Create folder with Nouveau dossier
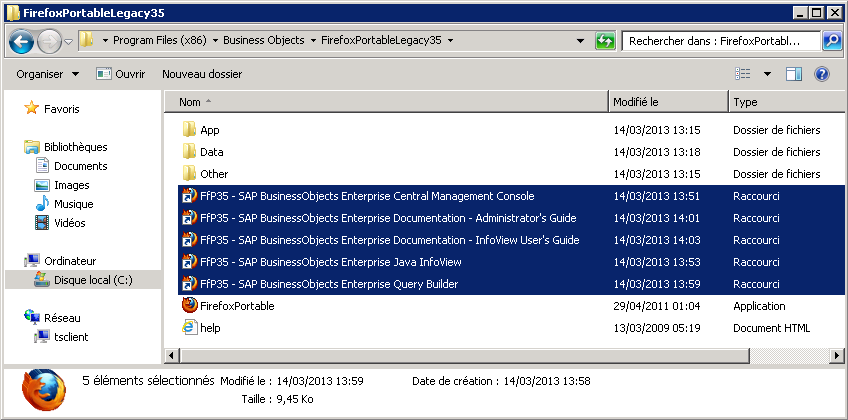This screenshot has width=848, height=420. 202,74
